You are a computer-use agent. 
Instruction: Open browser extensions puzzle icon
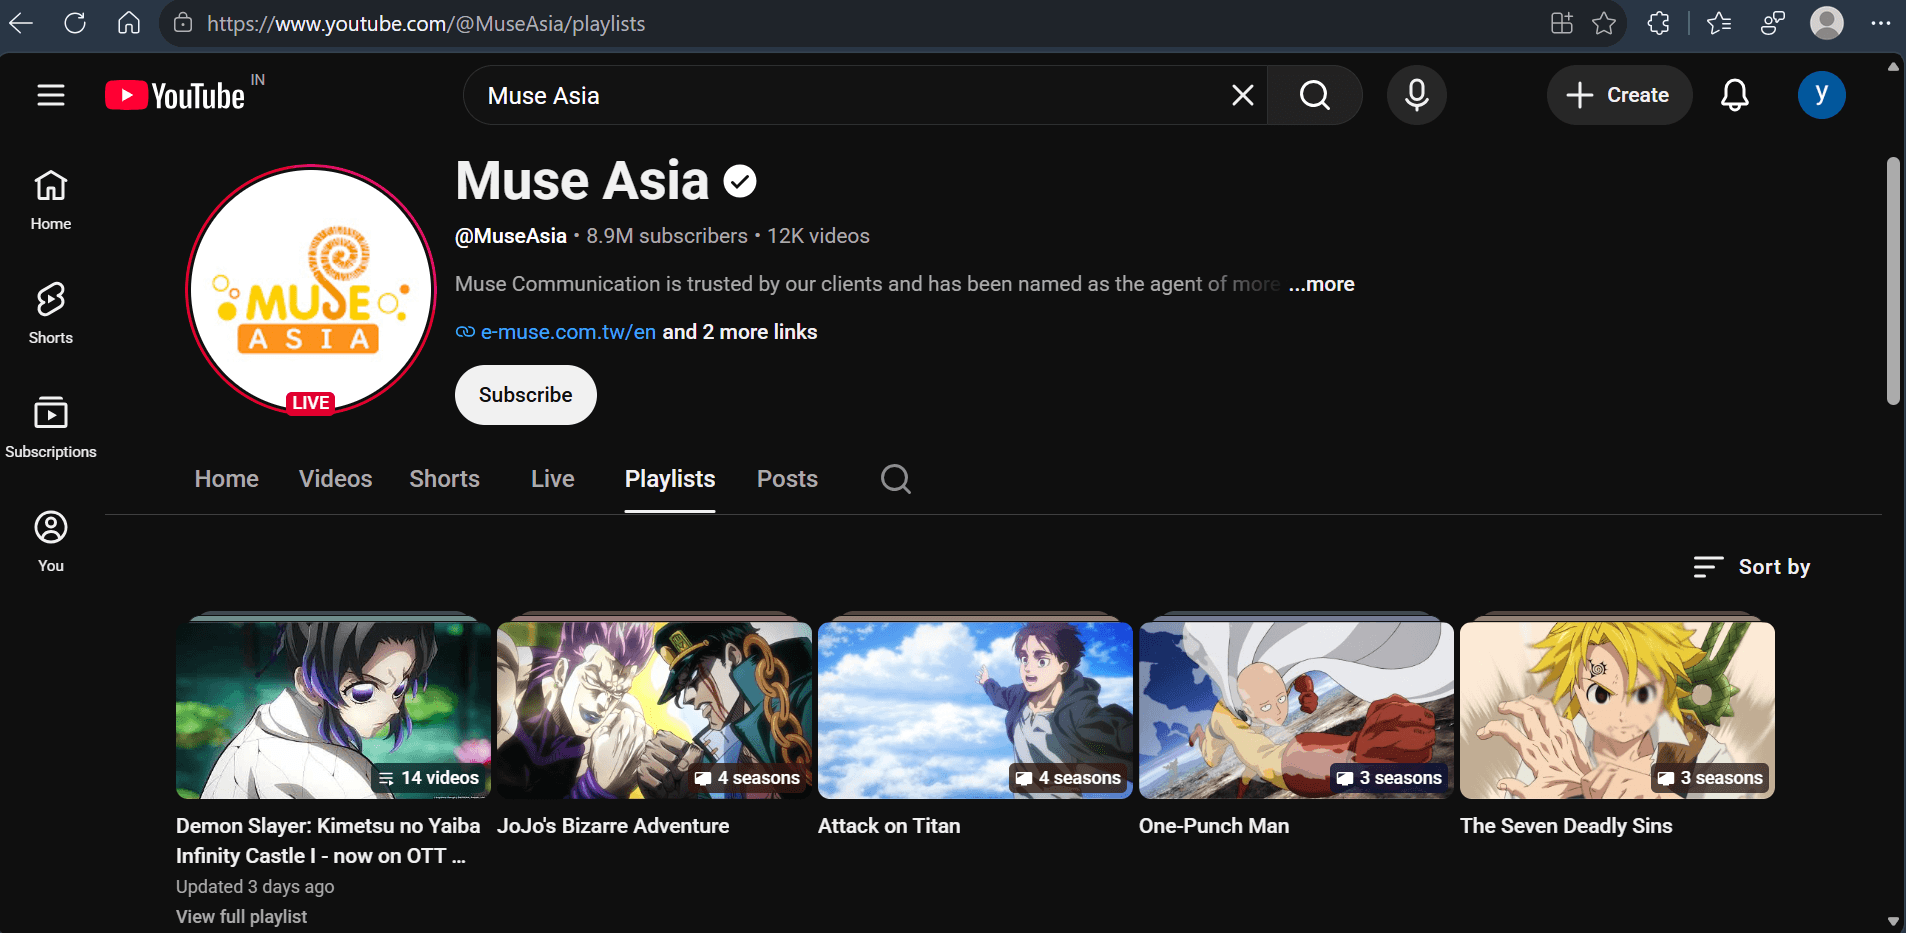tap(1659, 23)
